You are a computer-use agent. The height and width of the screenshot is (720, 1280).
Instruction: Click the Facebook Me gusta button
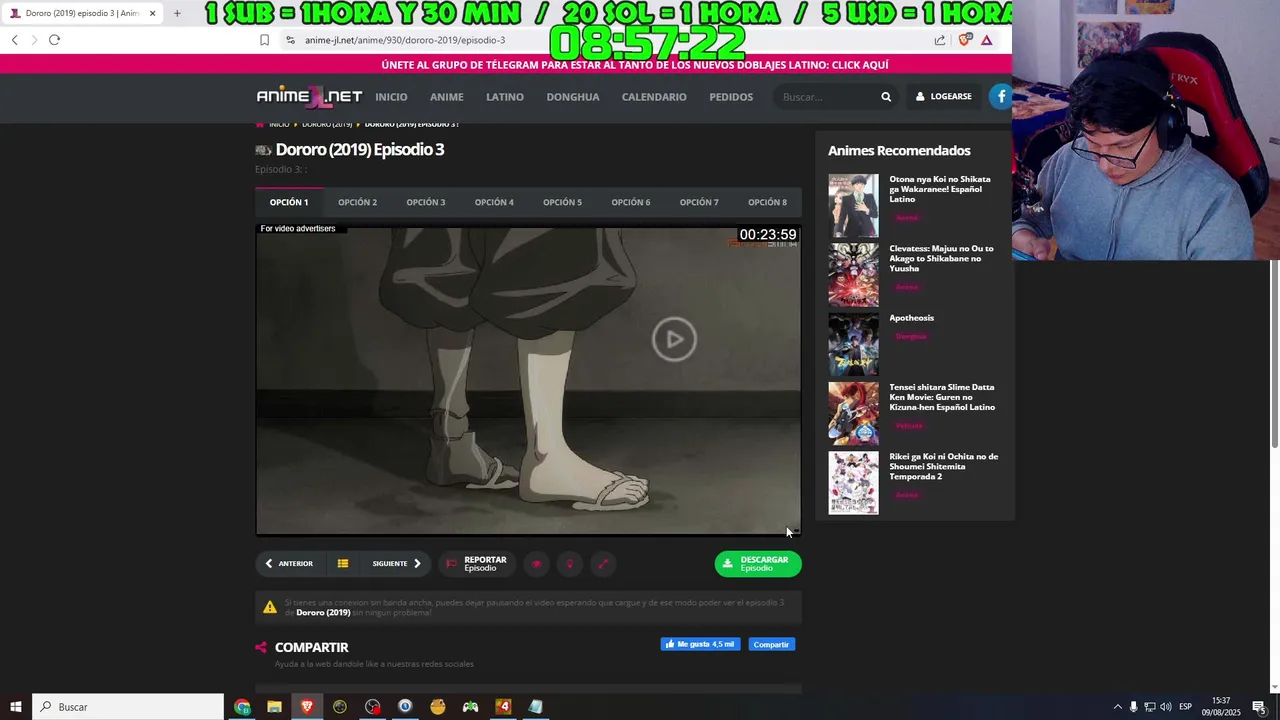click(x=700, y=644)
